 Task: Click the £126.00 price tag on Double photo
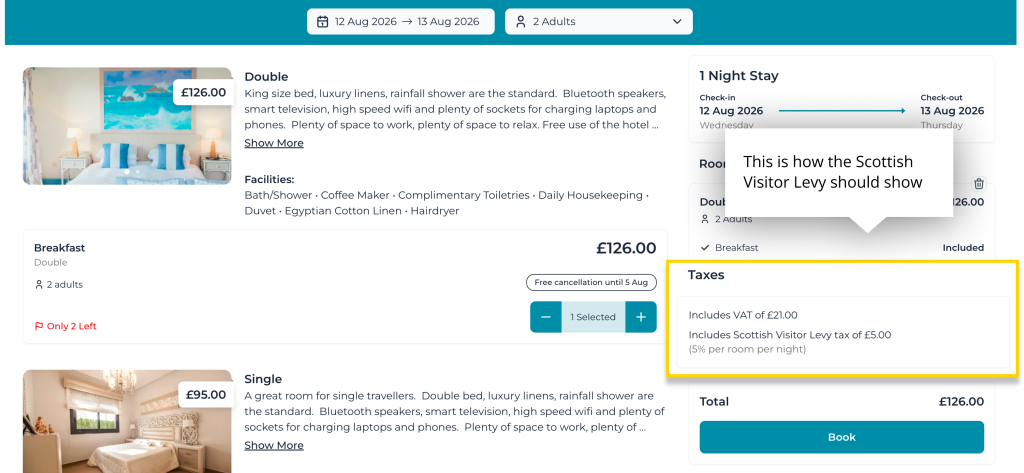(203, 93)
